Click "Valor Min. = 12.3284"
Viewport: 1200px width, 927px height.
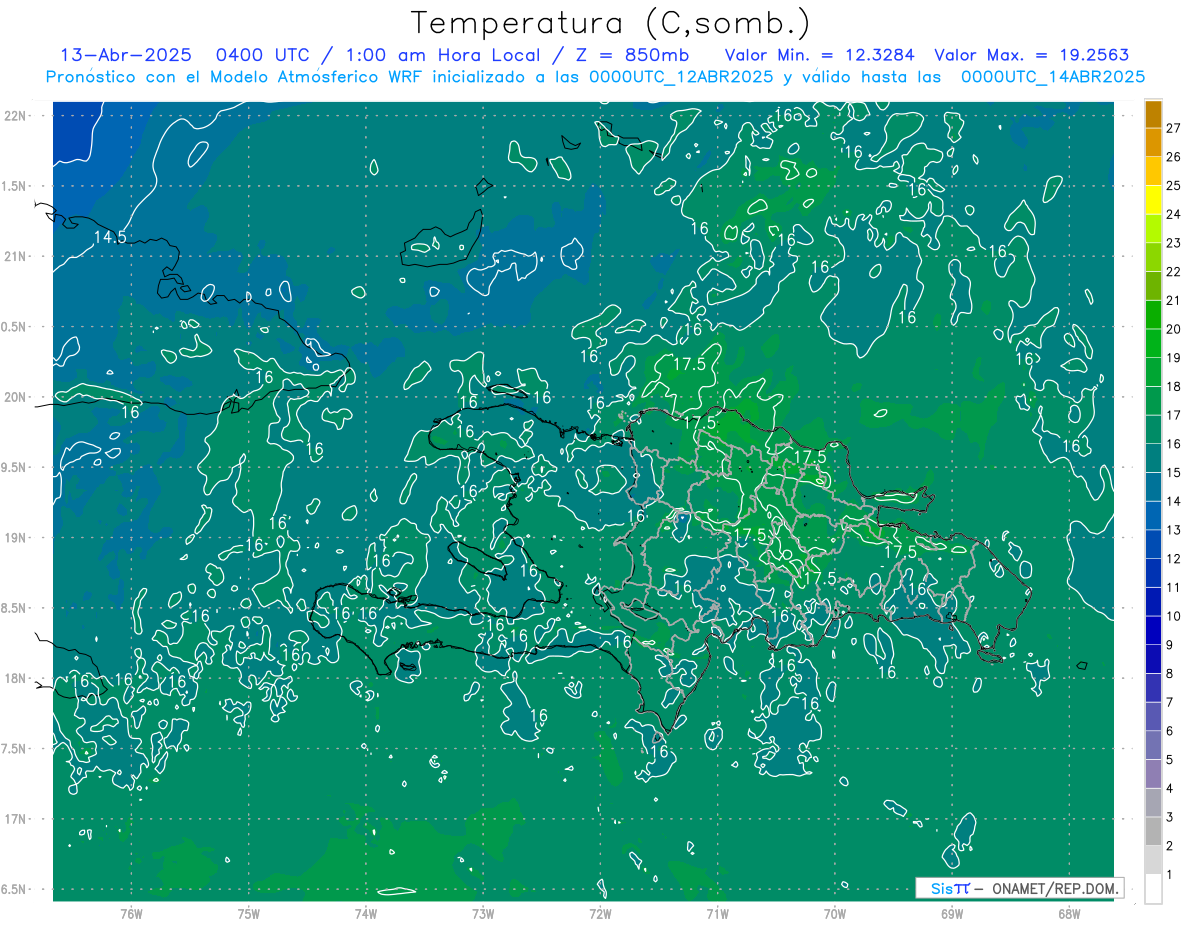[x=820, y=55]
